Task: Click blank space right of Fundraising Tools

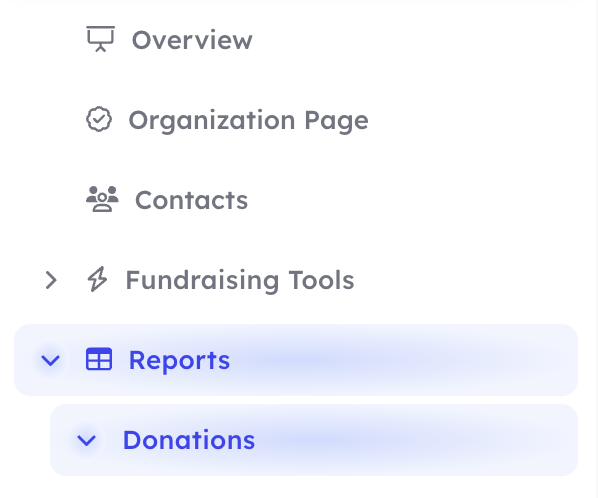Action: pos(467,280)
